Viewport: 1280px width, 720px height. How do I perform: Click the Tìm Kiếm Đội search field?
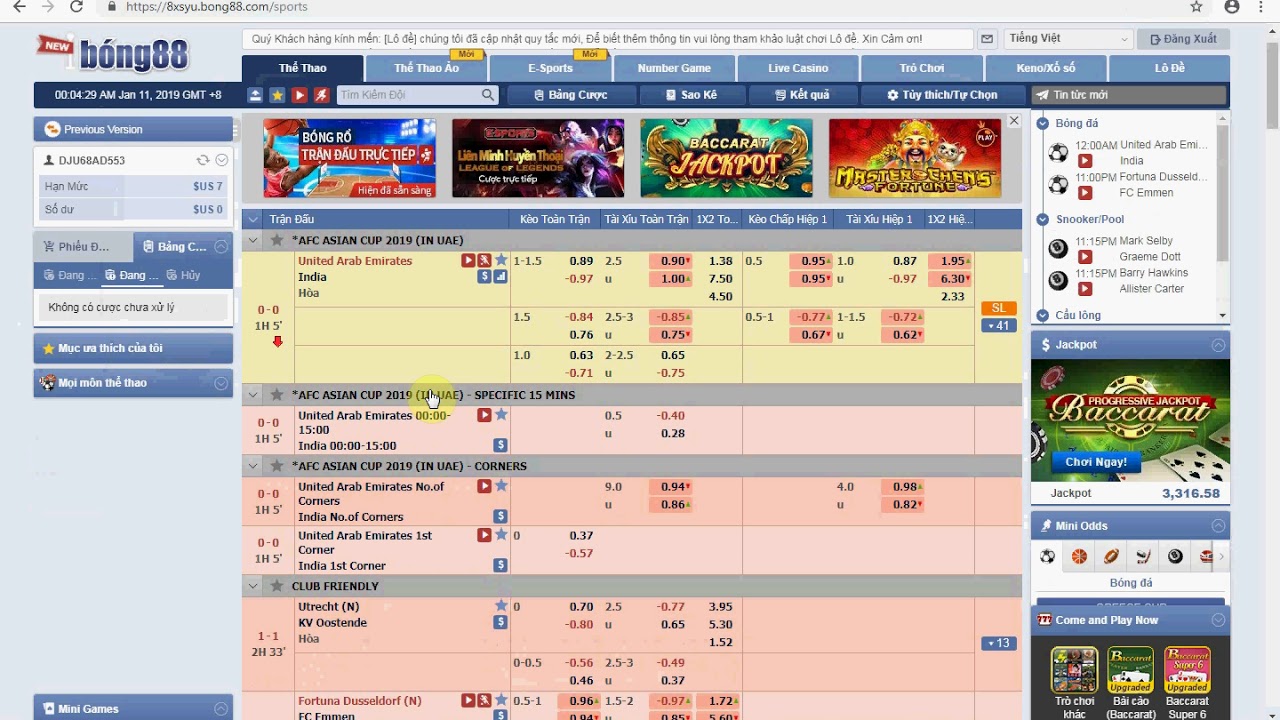pyautogui.click(x=408, y=95)
